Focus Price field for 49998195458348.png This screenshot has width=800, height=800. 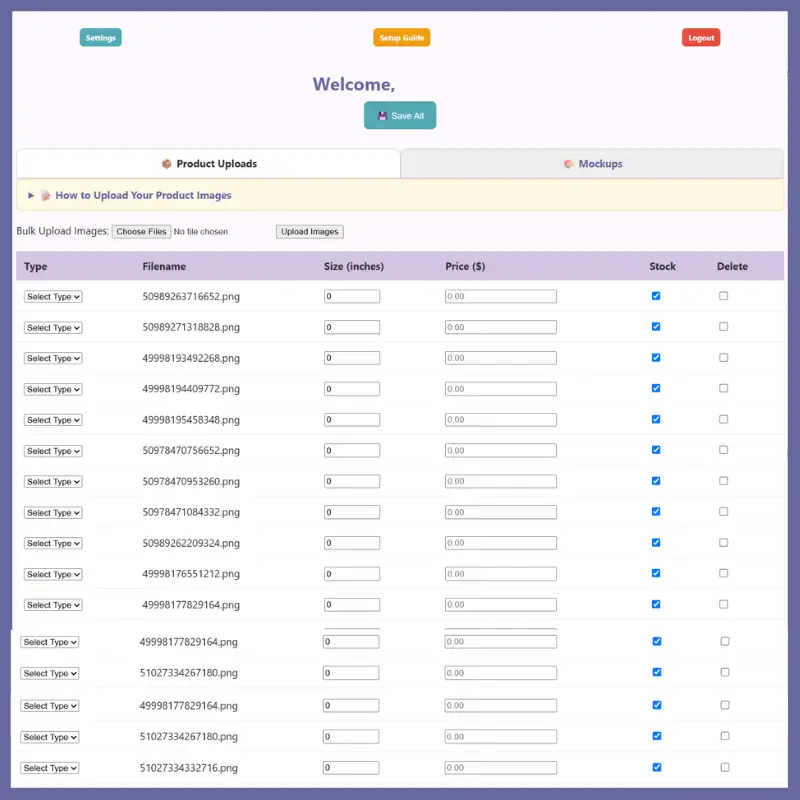click(501, 420)
